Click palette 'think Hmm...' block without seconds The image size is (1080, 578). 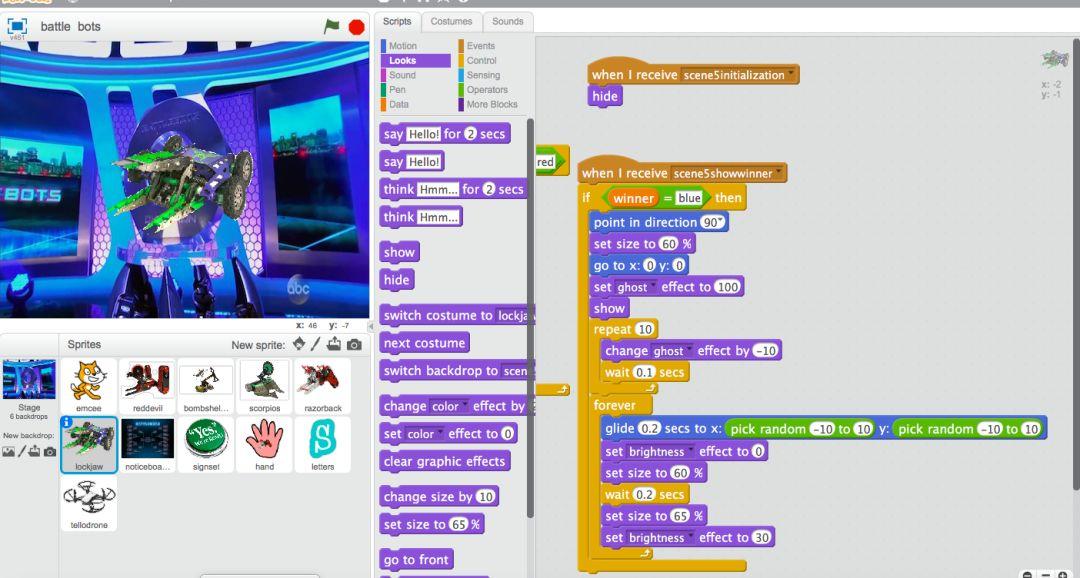421,217
